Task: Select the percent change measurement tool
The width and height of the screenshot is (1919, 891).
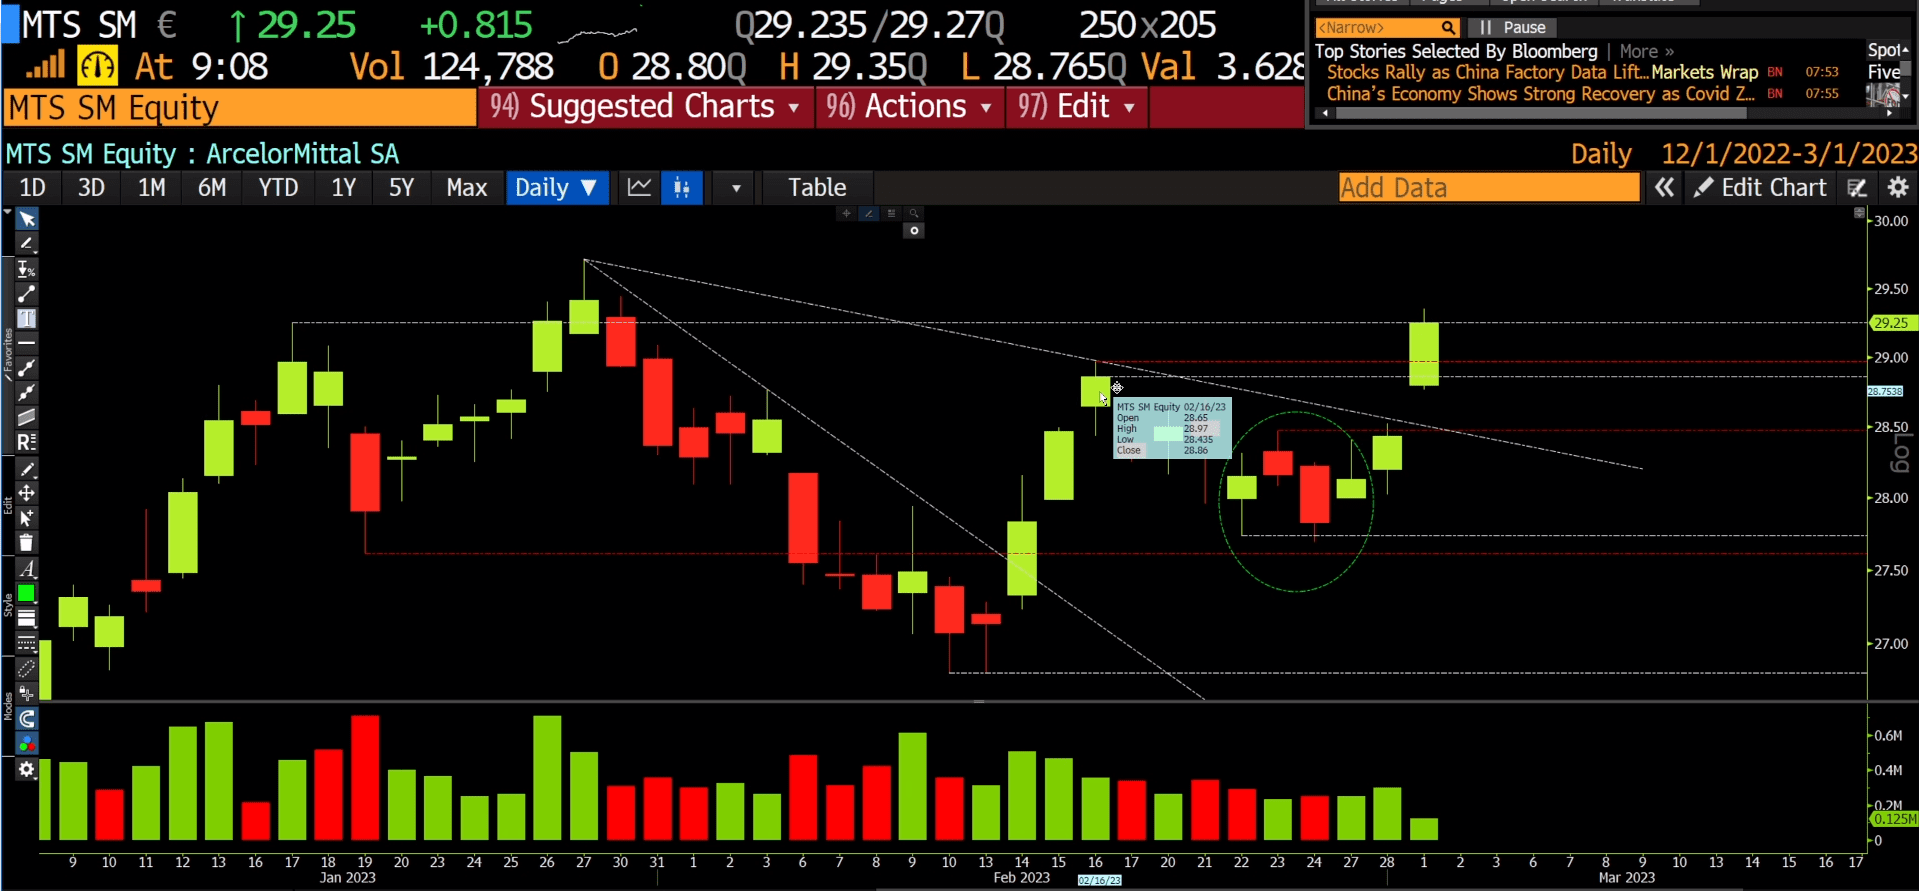Action: [27, 269]
